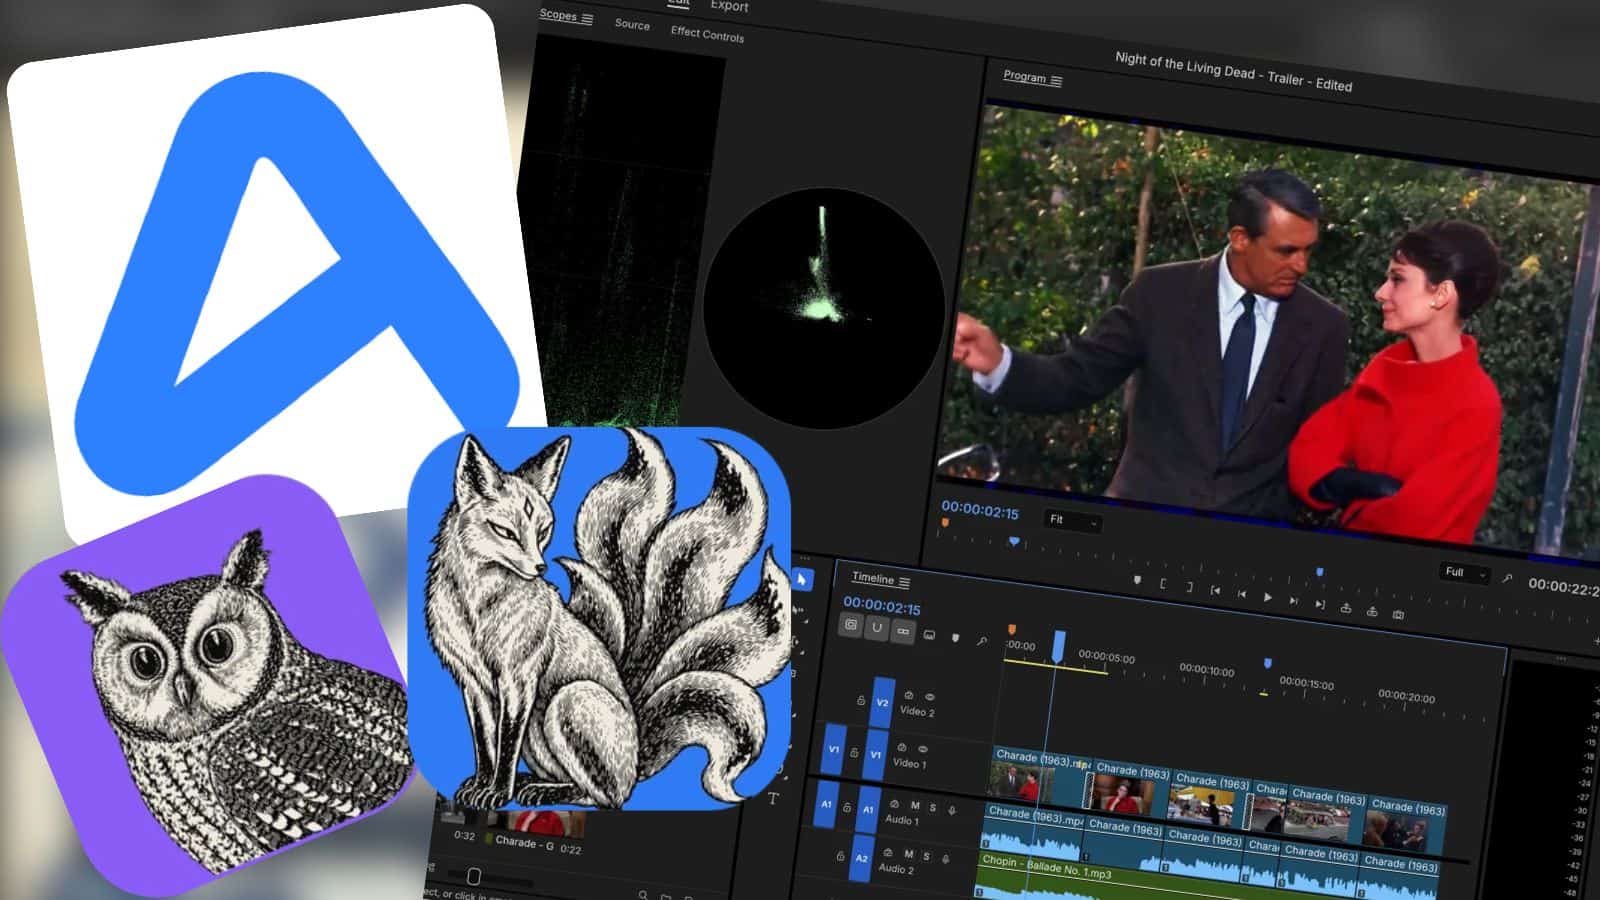Viewport: 1600px width, 900px height.
Task: Click the Export Frame camera icon
Action: point(1398,614)
